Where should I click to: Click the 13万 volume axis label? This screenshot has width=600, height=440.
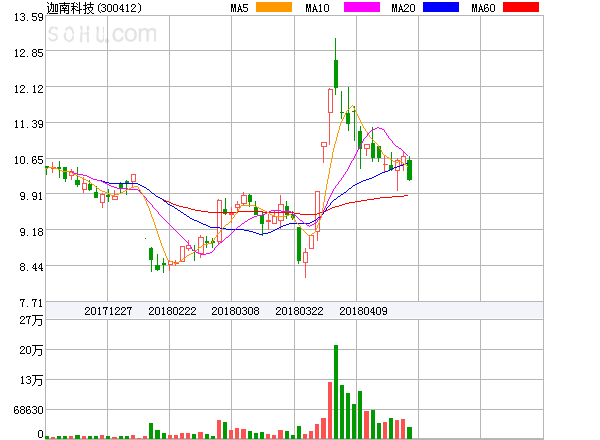click(x=31, y=380)
